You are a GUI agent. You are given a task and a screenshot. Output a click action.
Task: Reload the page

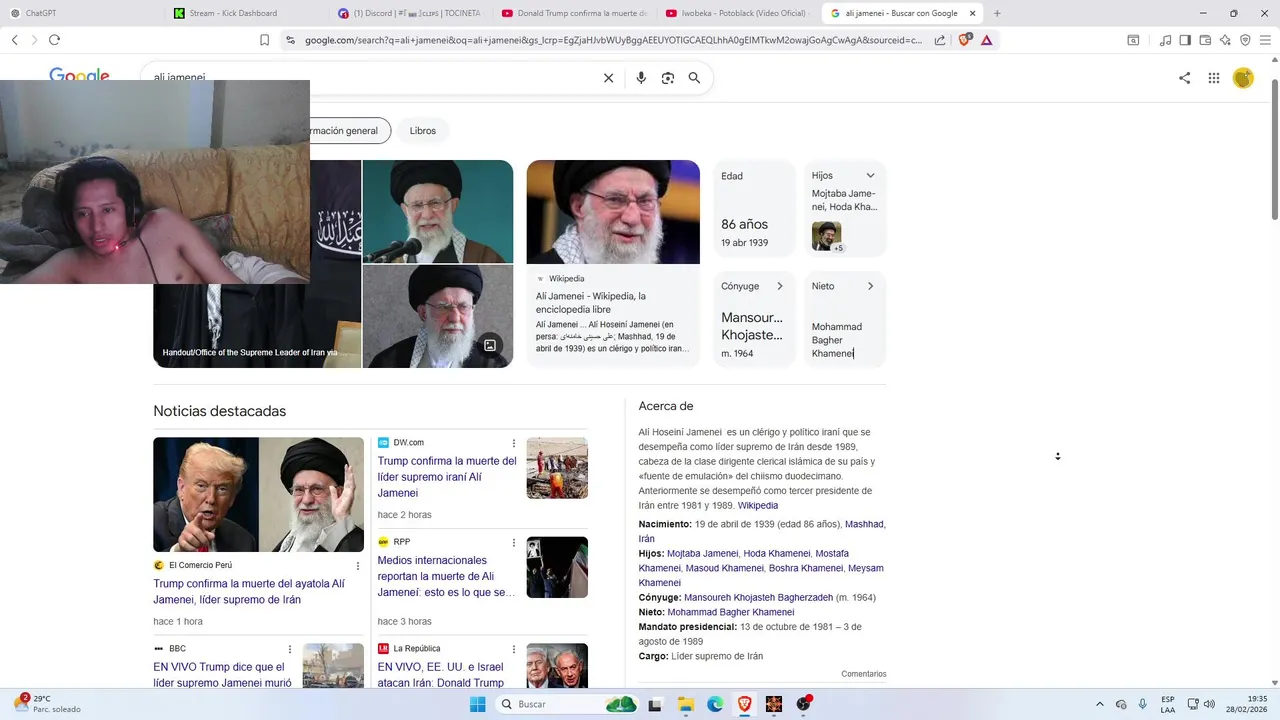click(54, 40)
